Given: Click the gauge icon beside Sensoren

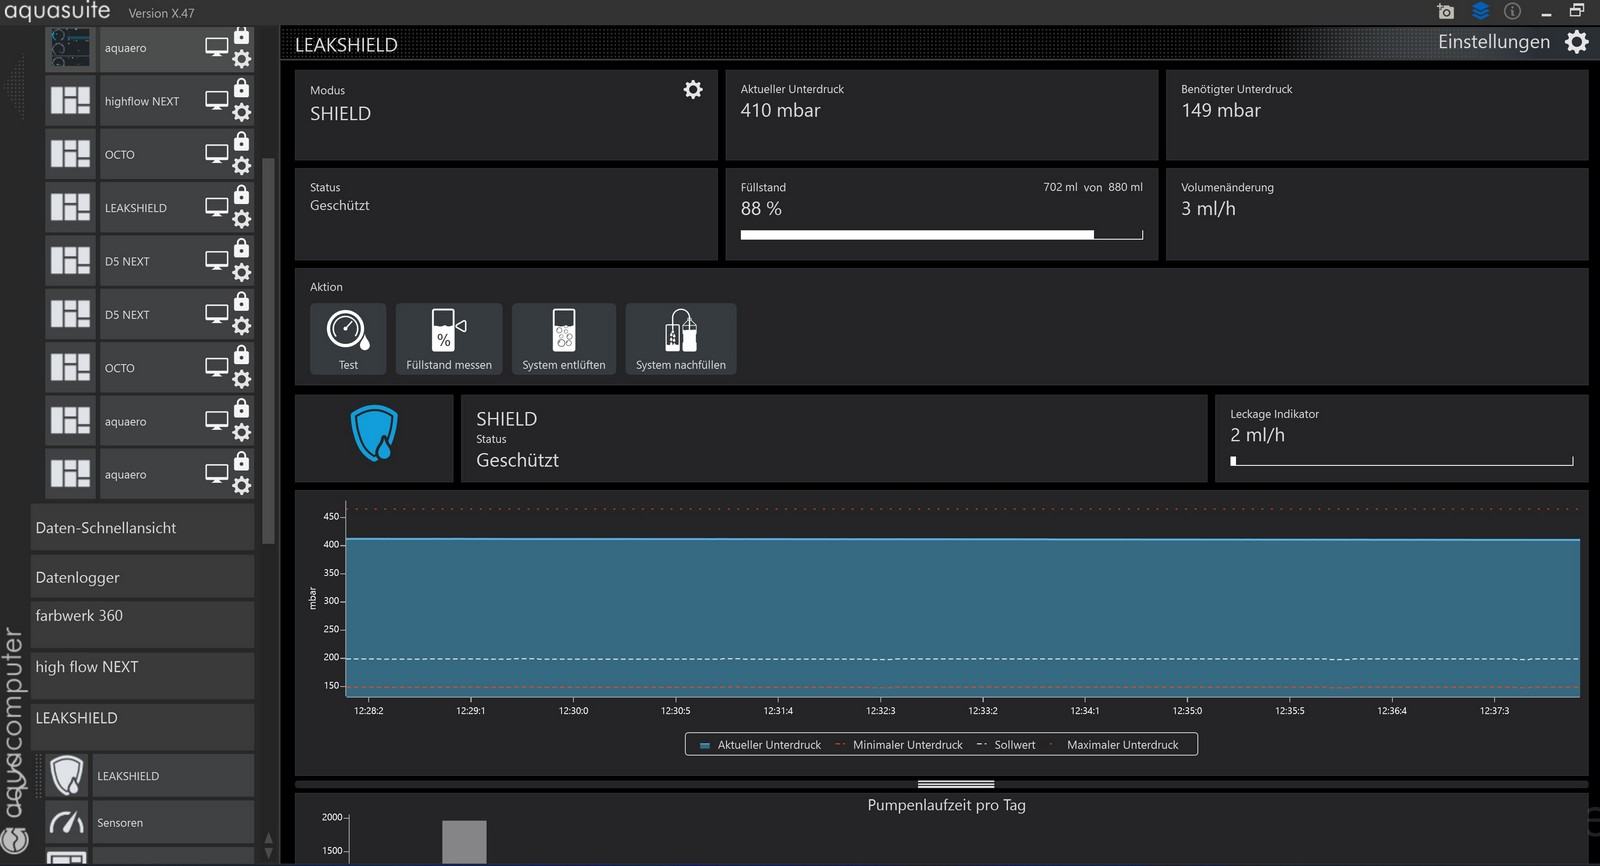Looking at the screenshot, I should 67,822.
